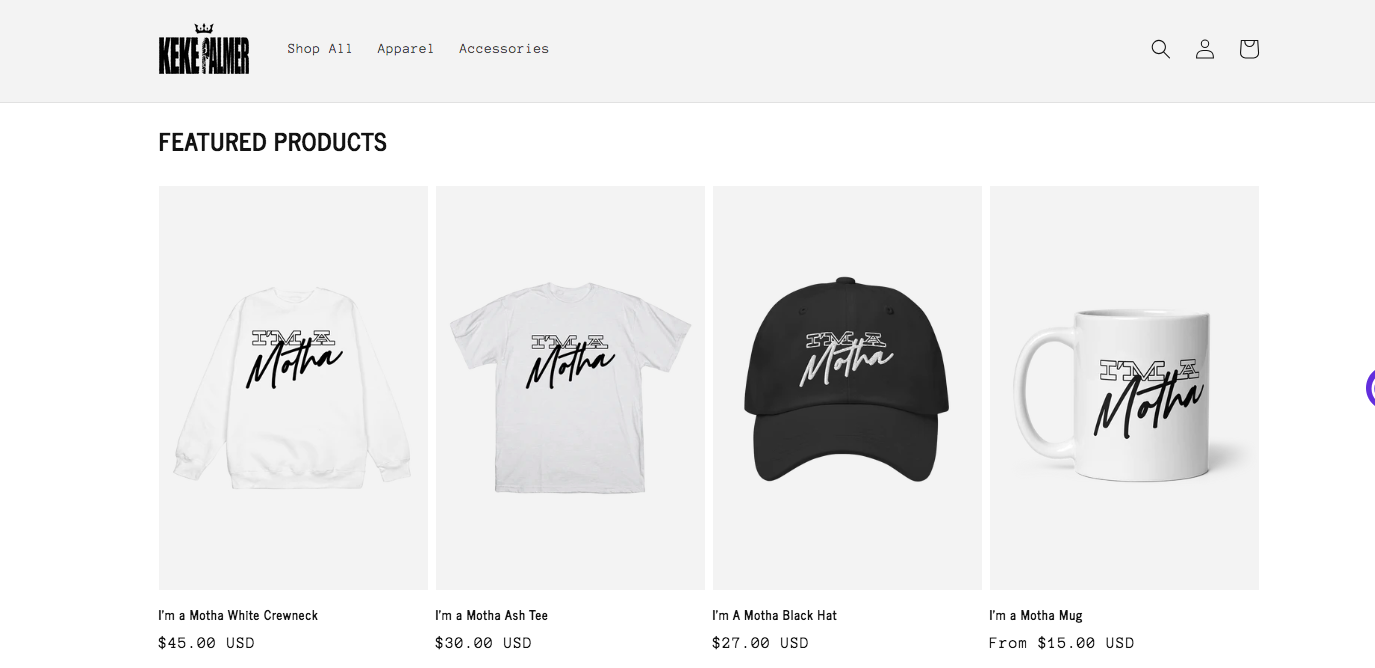The image size is (1375, 668).
Task: Click the I'm a Motha Mug link
Action: [1036, 616]
